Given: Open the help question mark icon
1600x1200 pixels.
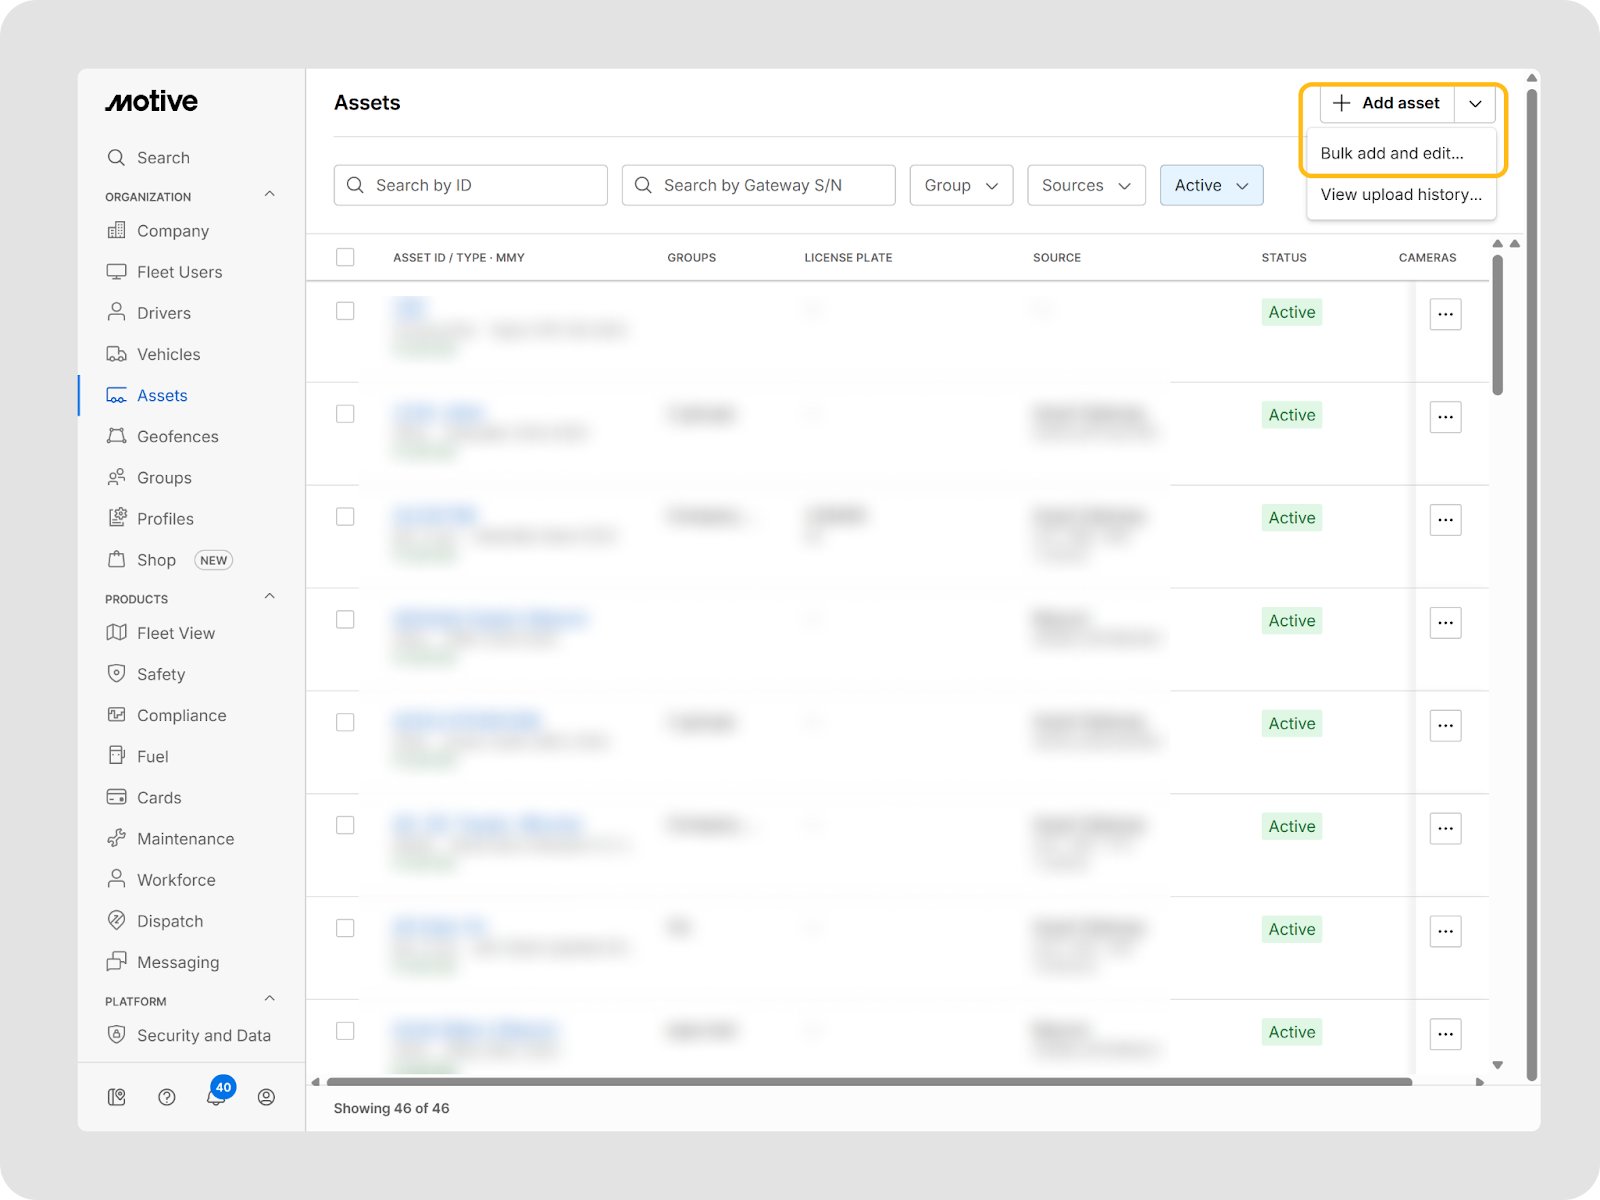Looking at the screenshot, I should (x=167, y=1097).
